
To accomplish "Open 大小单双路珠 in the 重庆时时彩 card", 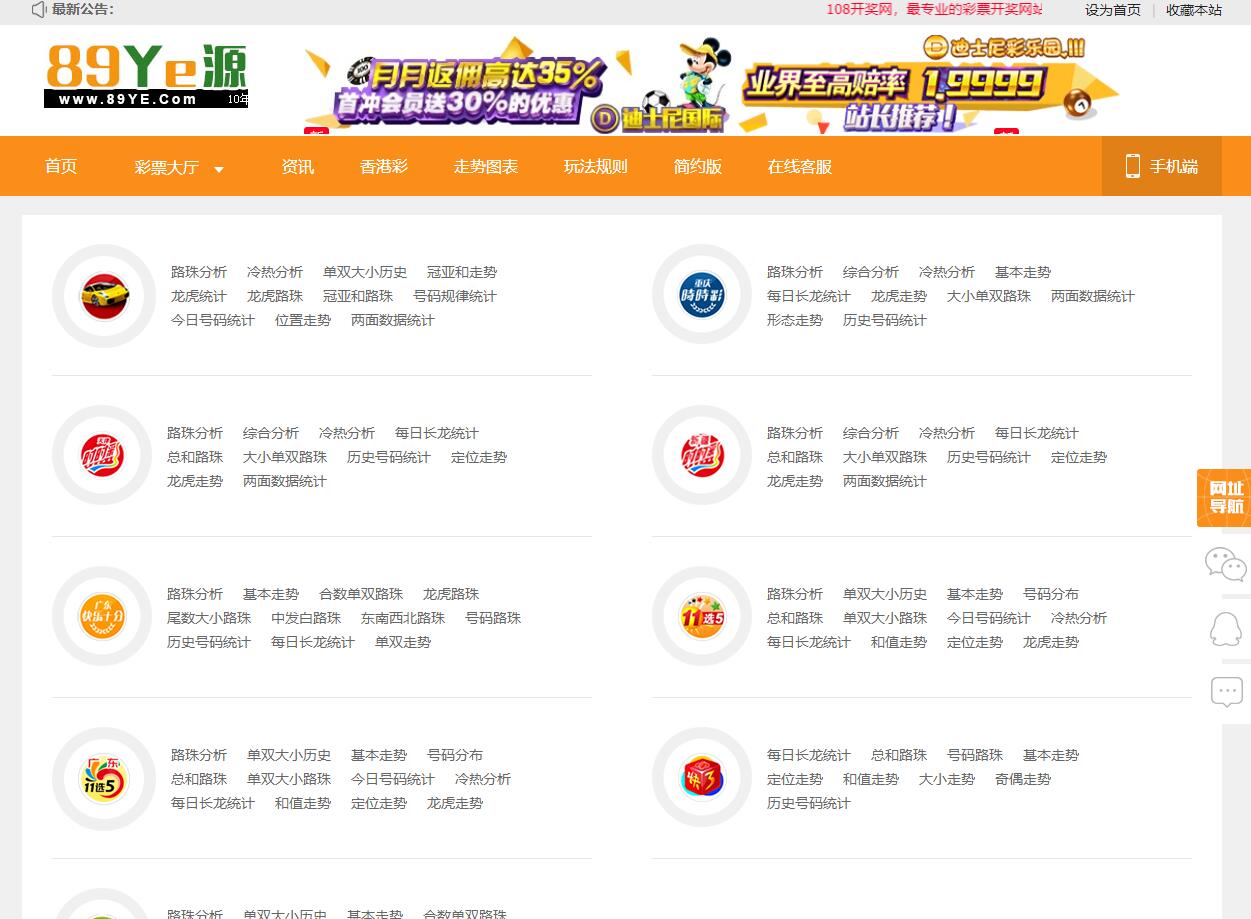I will point(989,296).
